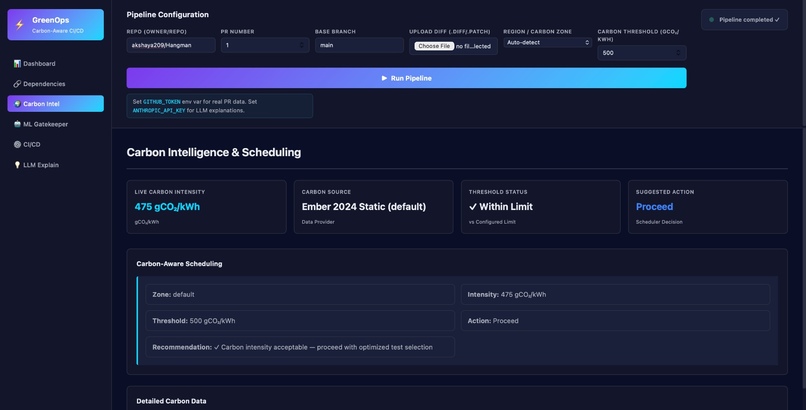Select the Carbon Intel sidebar tab

tap(56, 104)
